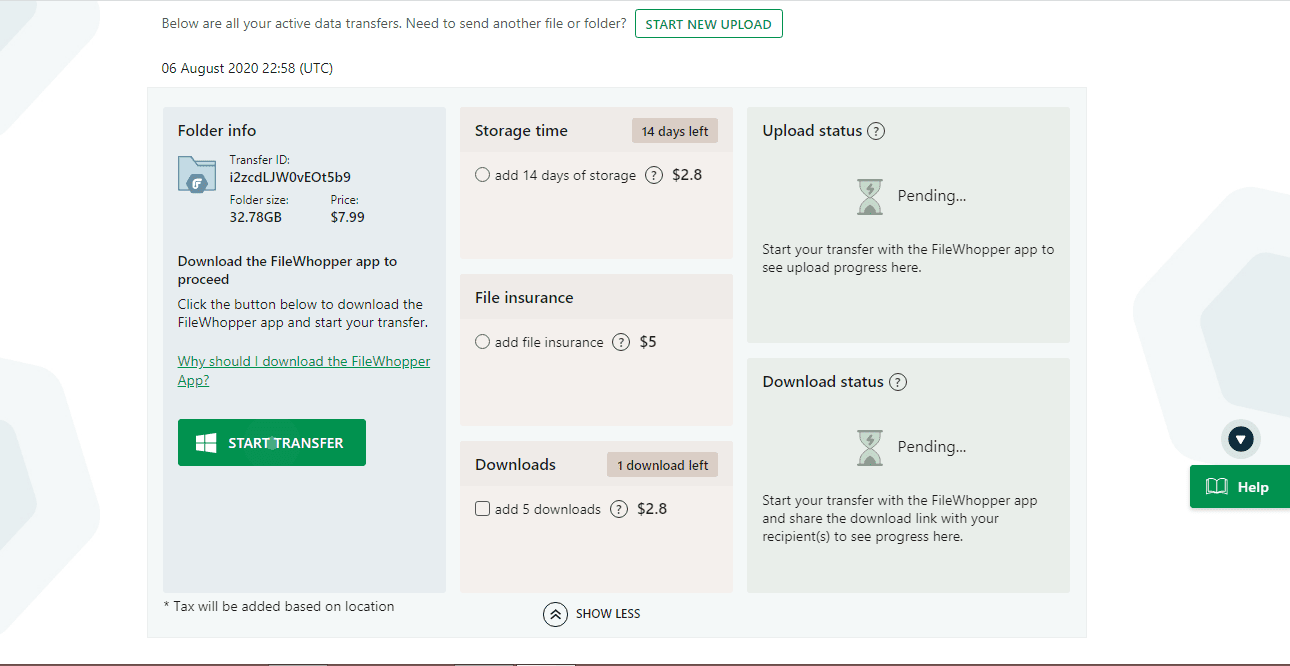Viewport: 1290px width, 666px height.
Task: Click the Windows logo on Start Transfer button
Action: pos(207,443)
